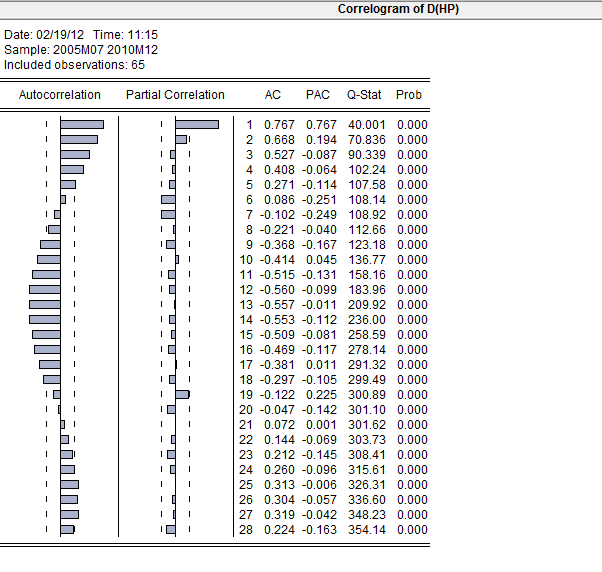Screen dimensions: 602x572
Task: Click the AC column header
Action: tap(273, 95)
